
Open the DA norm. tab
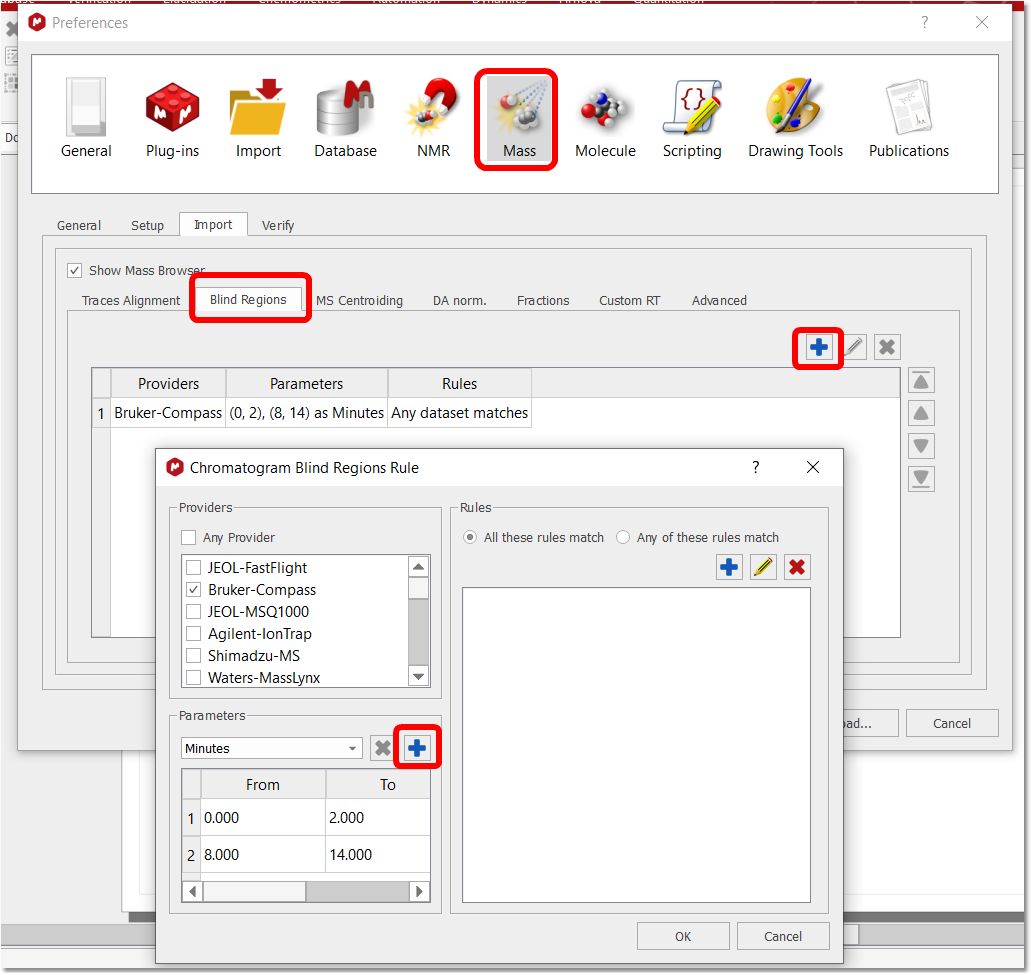460,300
